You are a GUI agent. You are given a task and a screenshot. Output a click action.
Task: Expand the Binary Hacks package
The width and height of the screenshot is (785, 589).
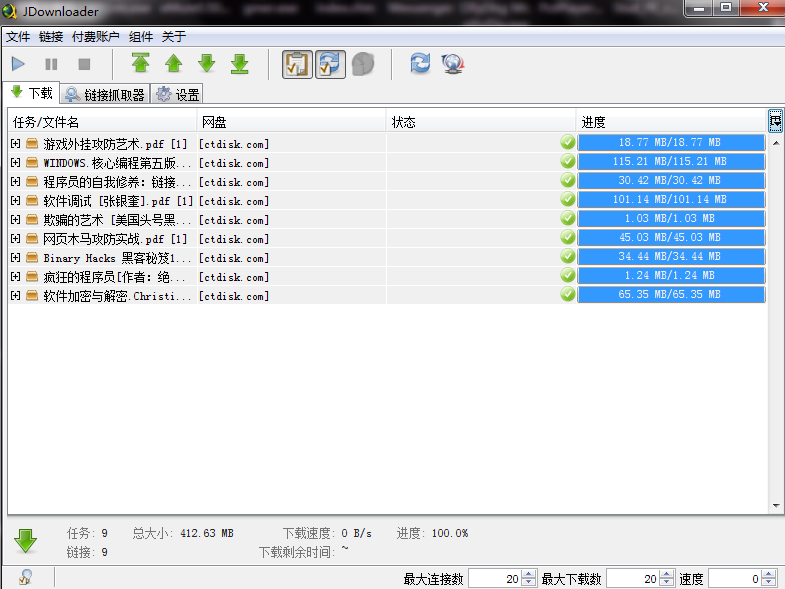pyautogui.click(x=16, y=258)
